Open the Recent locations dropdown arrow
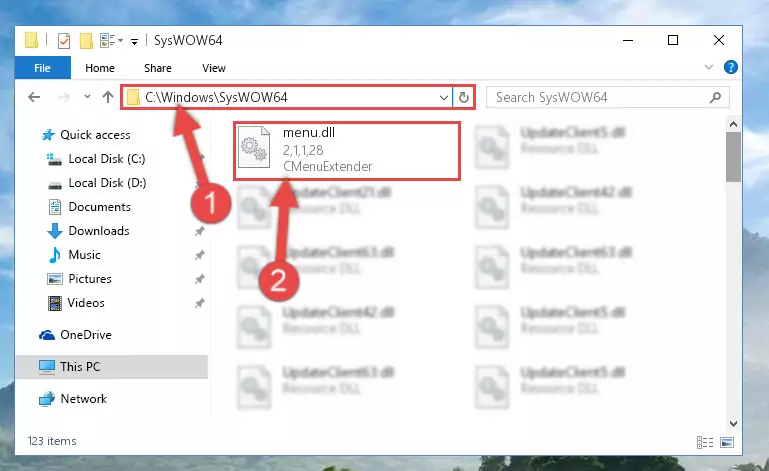The image size is (769, 471). click(x=87, y=97)
